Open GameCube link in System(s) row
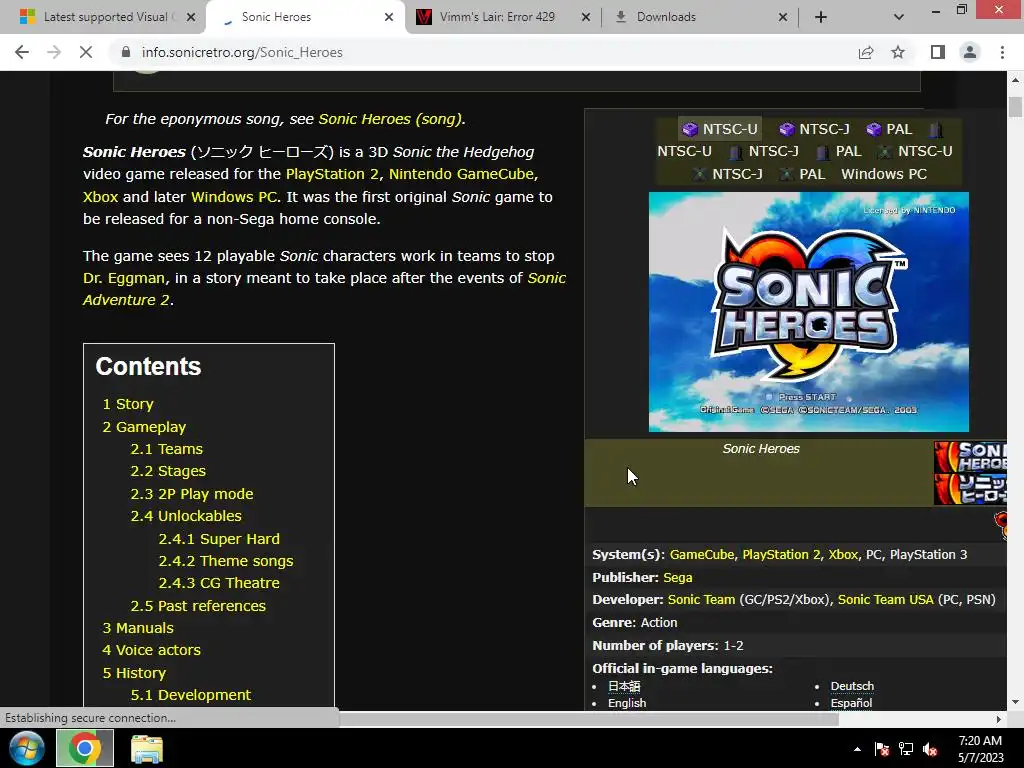The height and width of the screenshot is (768, 1024). [702, 555]
